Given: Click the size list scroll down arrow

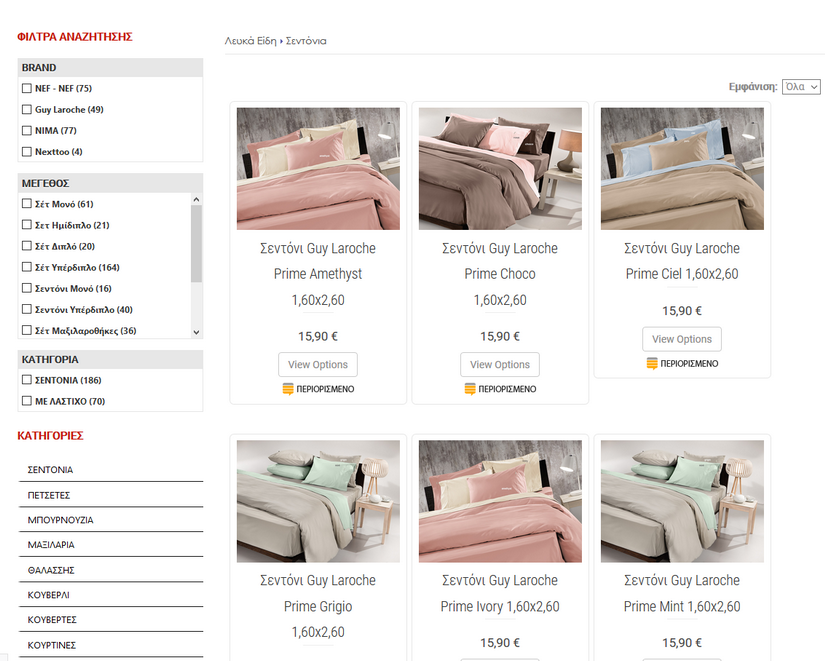Looking at the screenshot, I should (x=196, y=332).
